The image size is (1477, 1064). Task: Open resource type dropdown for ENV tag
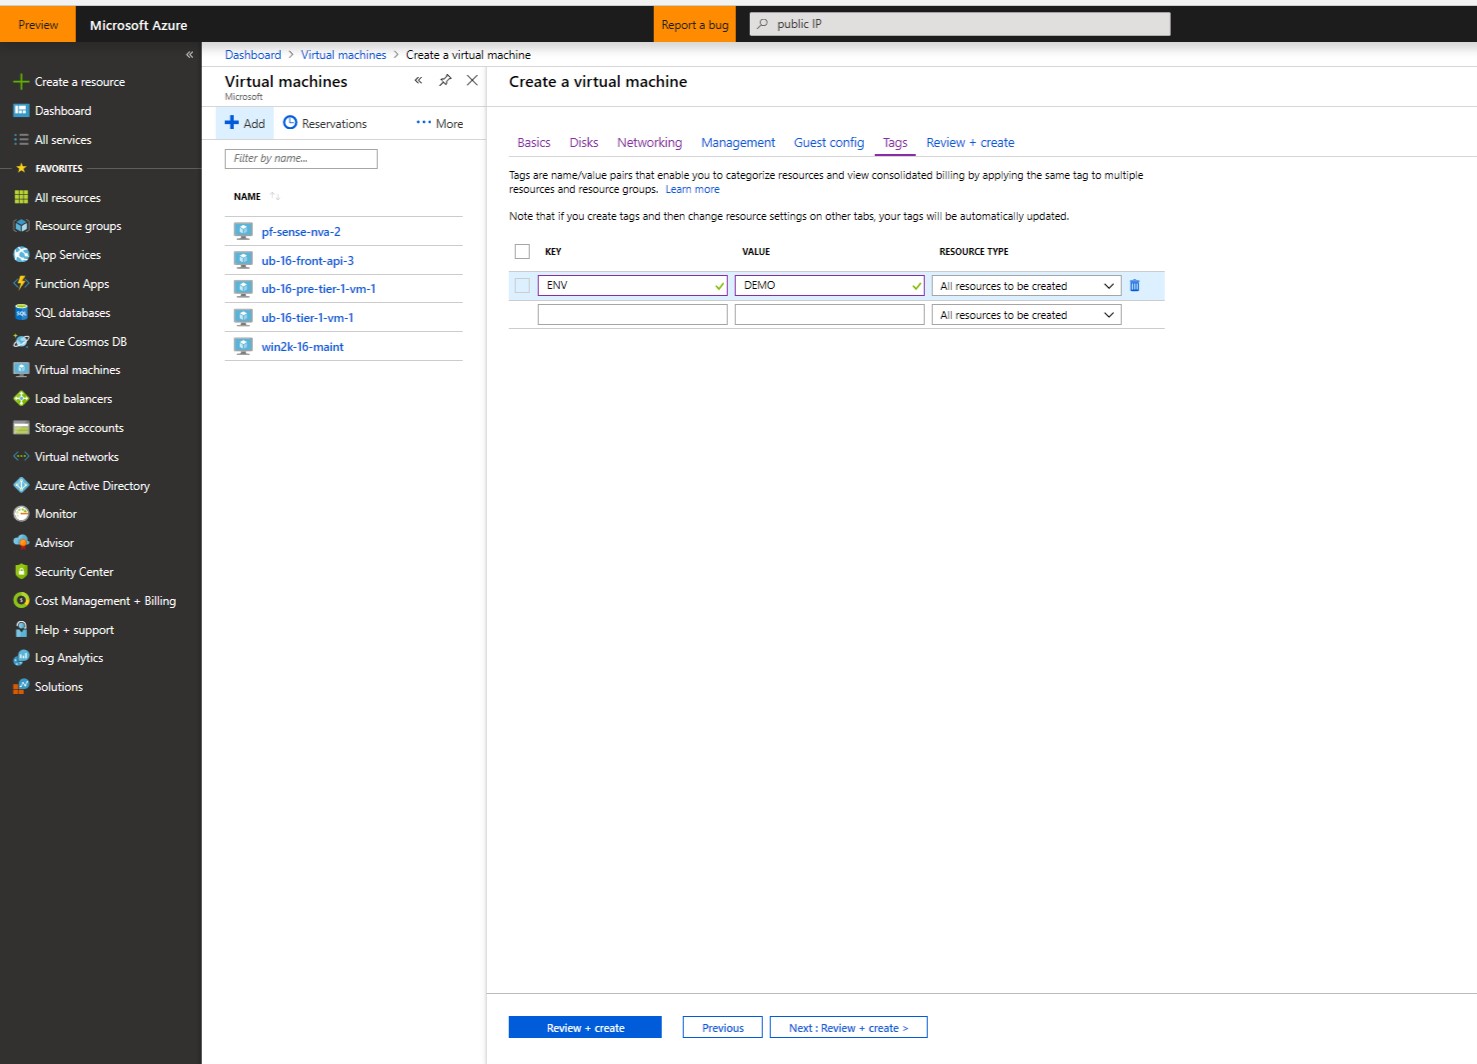point(1026,286)
